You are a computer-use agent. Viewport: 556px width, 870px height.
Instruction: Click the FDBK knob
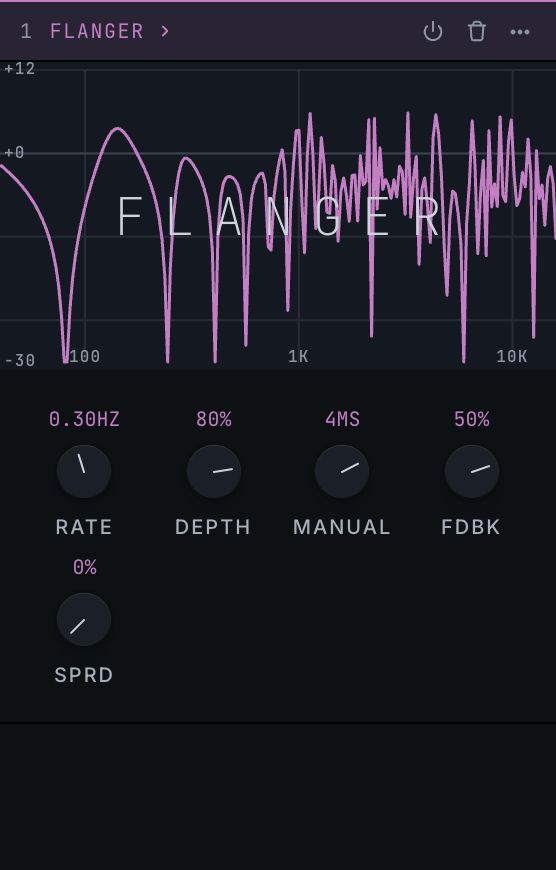point(472,471)
